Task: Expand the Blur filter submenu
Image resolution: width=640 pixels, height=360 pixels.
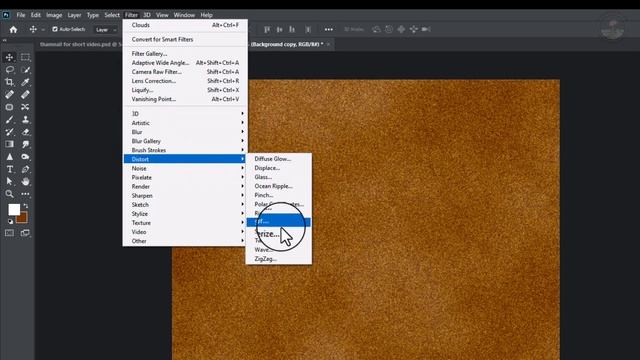Action: pyautogui.click(x=185, y=132)
